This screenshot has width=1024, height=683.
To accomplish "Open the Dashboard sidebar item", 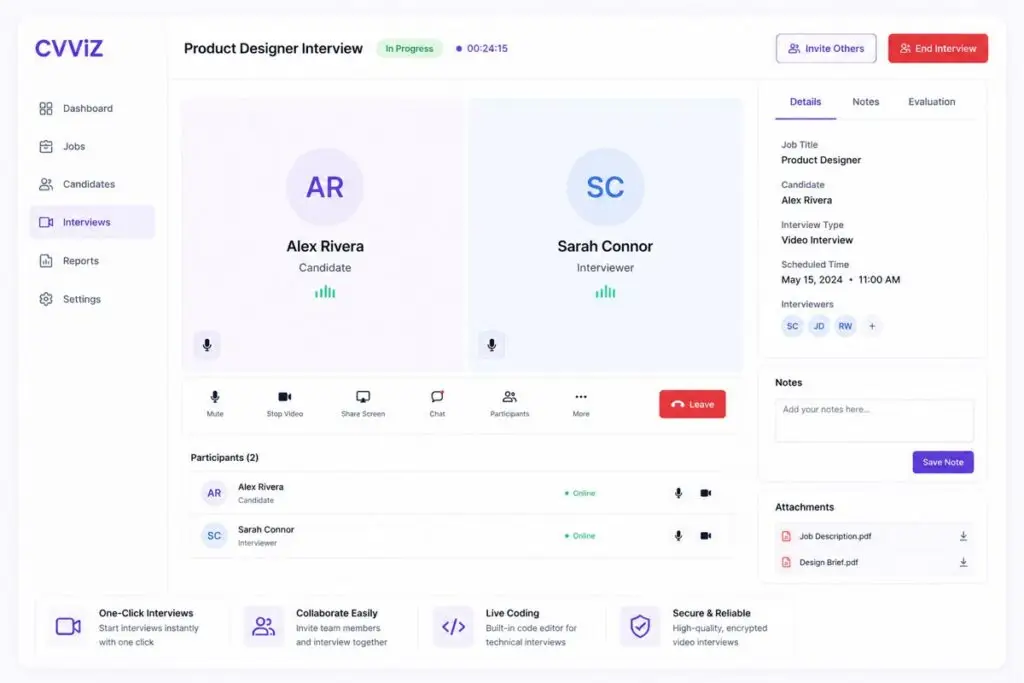I will (91, 108).
